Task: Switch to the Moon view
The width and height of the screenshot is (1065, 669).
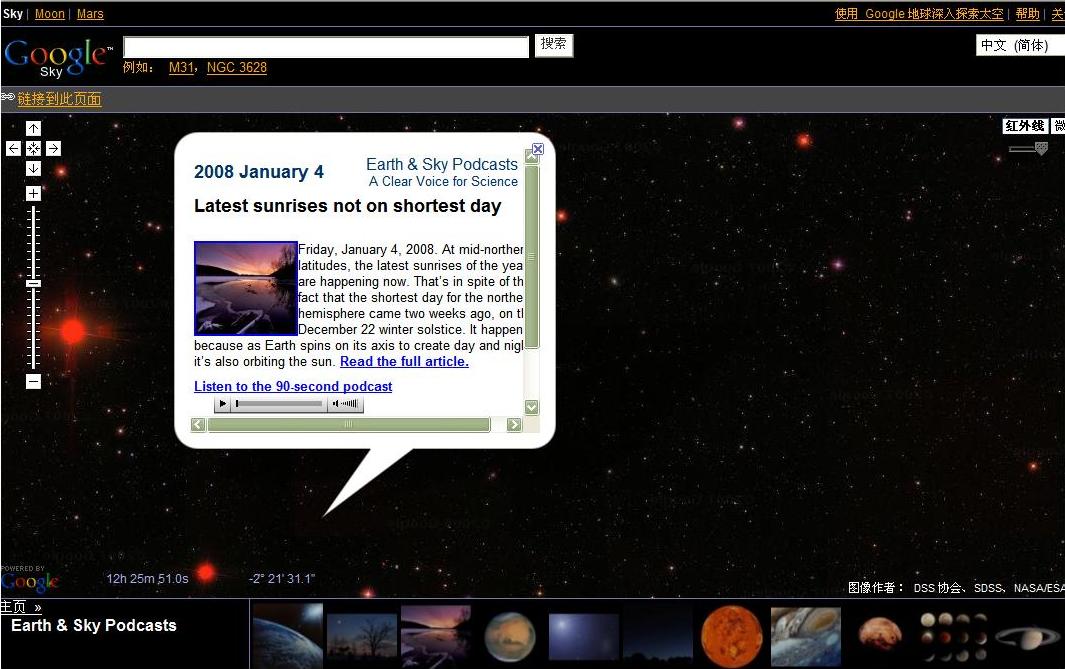Action: [50, 14]
